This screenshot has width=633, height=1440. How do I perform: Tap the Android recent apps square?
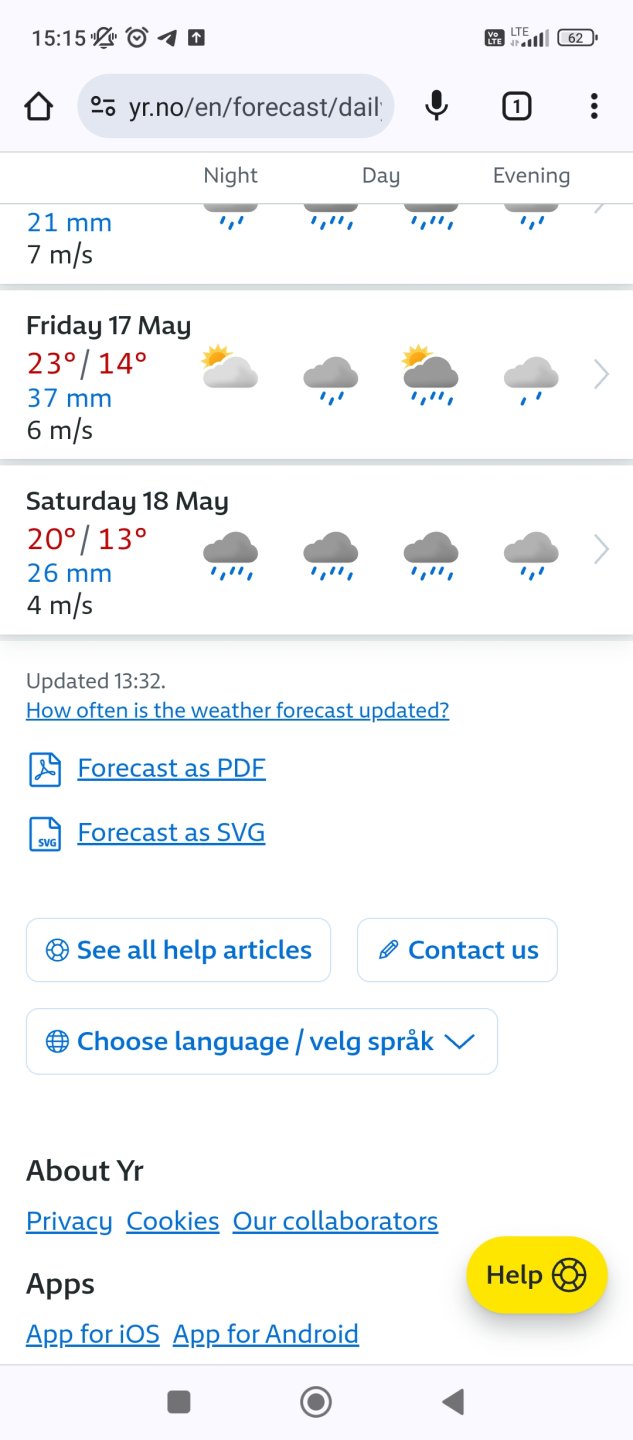(x=179, y=1402)
